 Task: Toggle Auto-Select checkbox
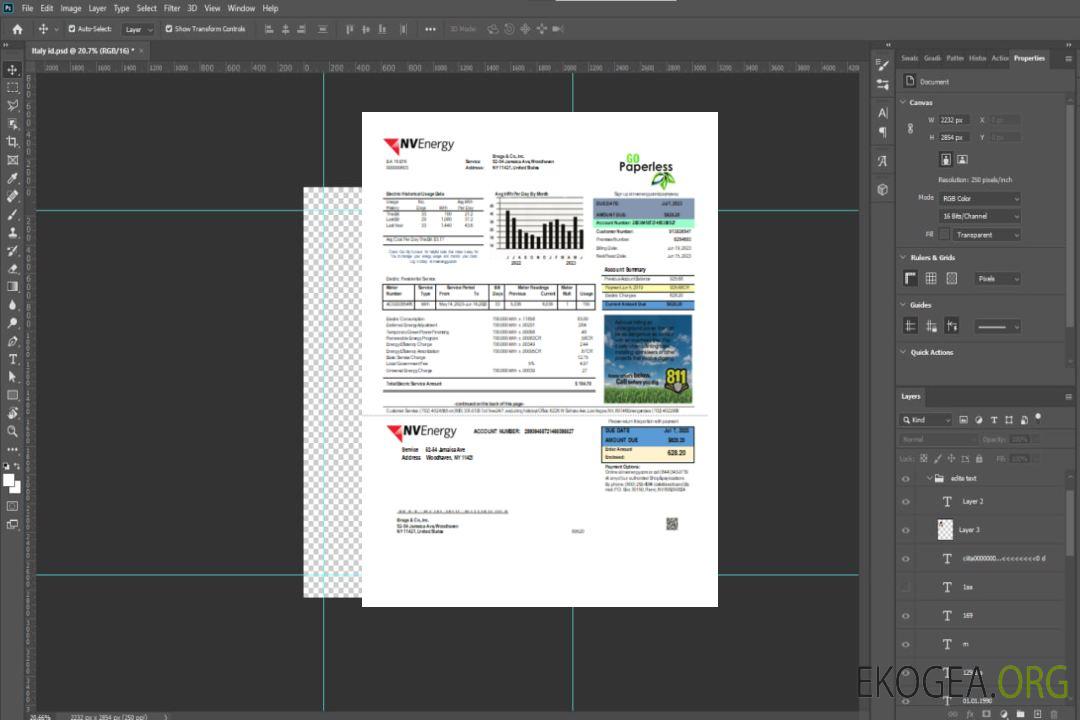coord(72,29)
